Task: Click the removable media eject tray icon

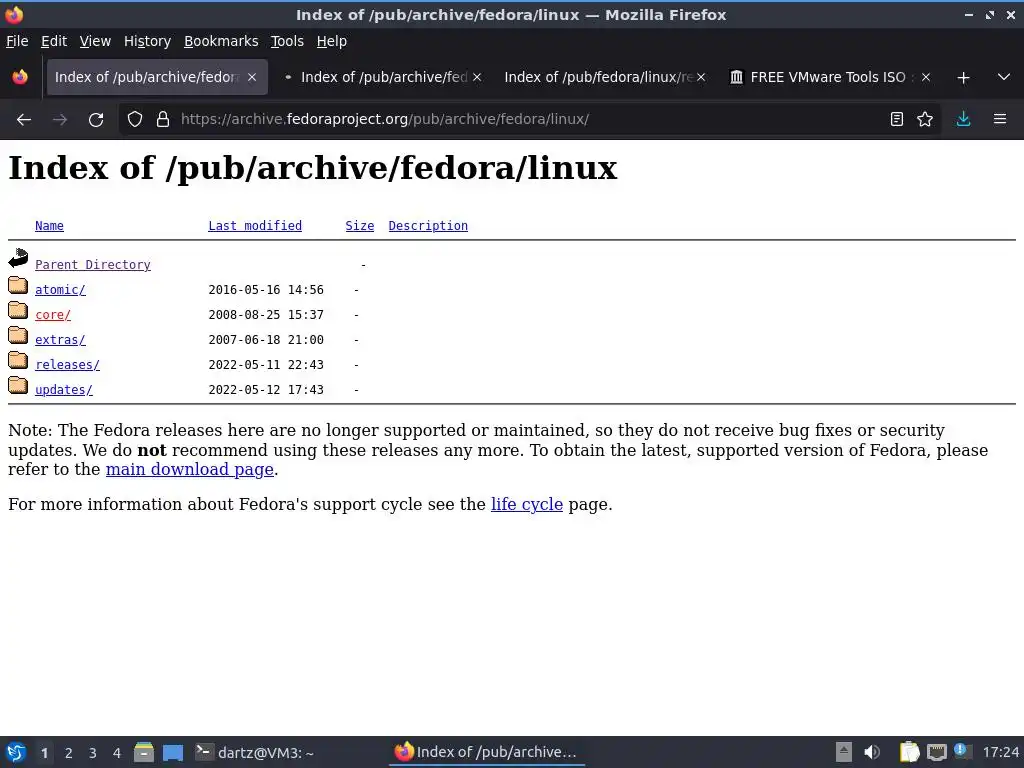Action: 844,752
